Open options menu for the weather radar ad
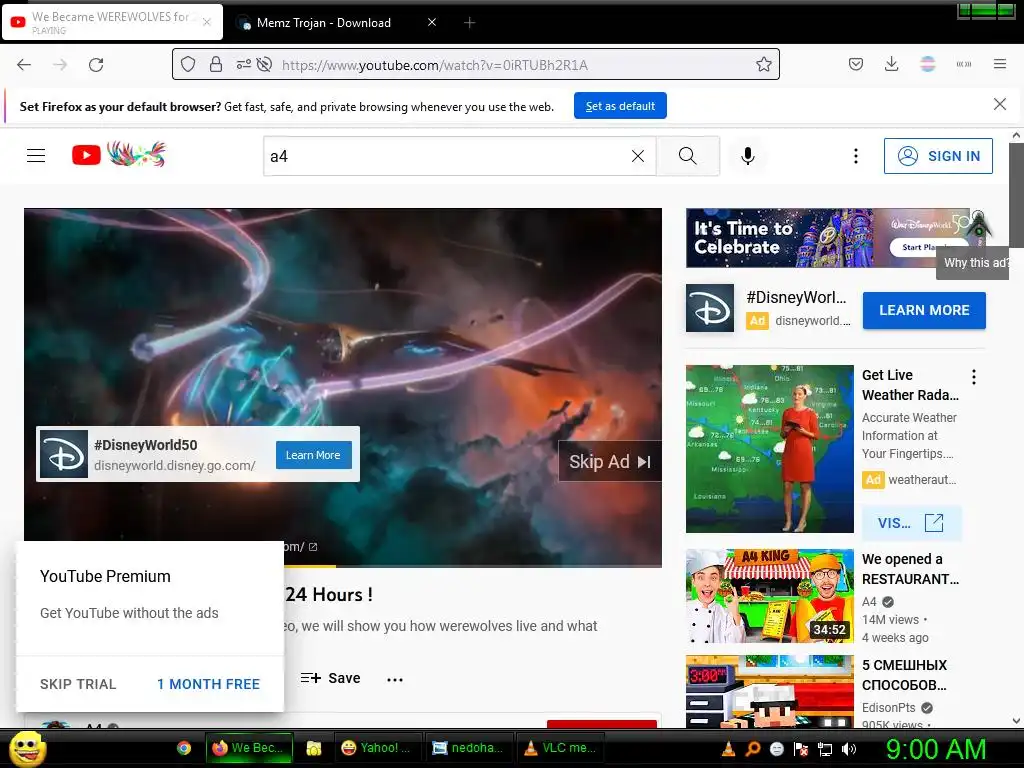Screen dimensions: 1024x768 [x=974, y=377]
